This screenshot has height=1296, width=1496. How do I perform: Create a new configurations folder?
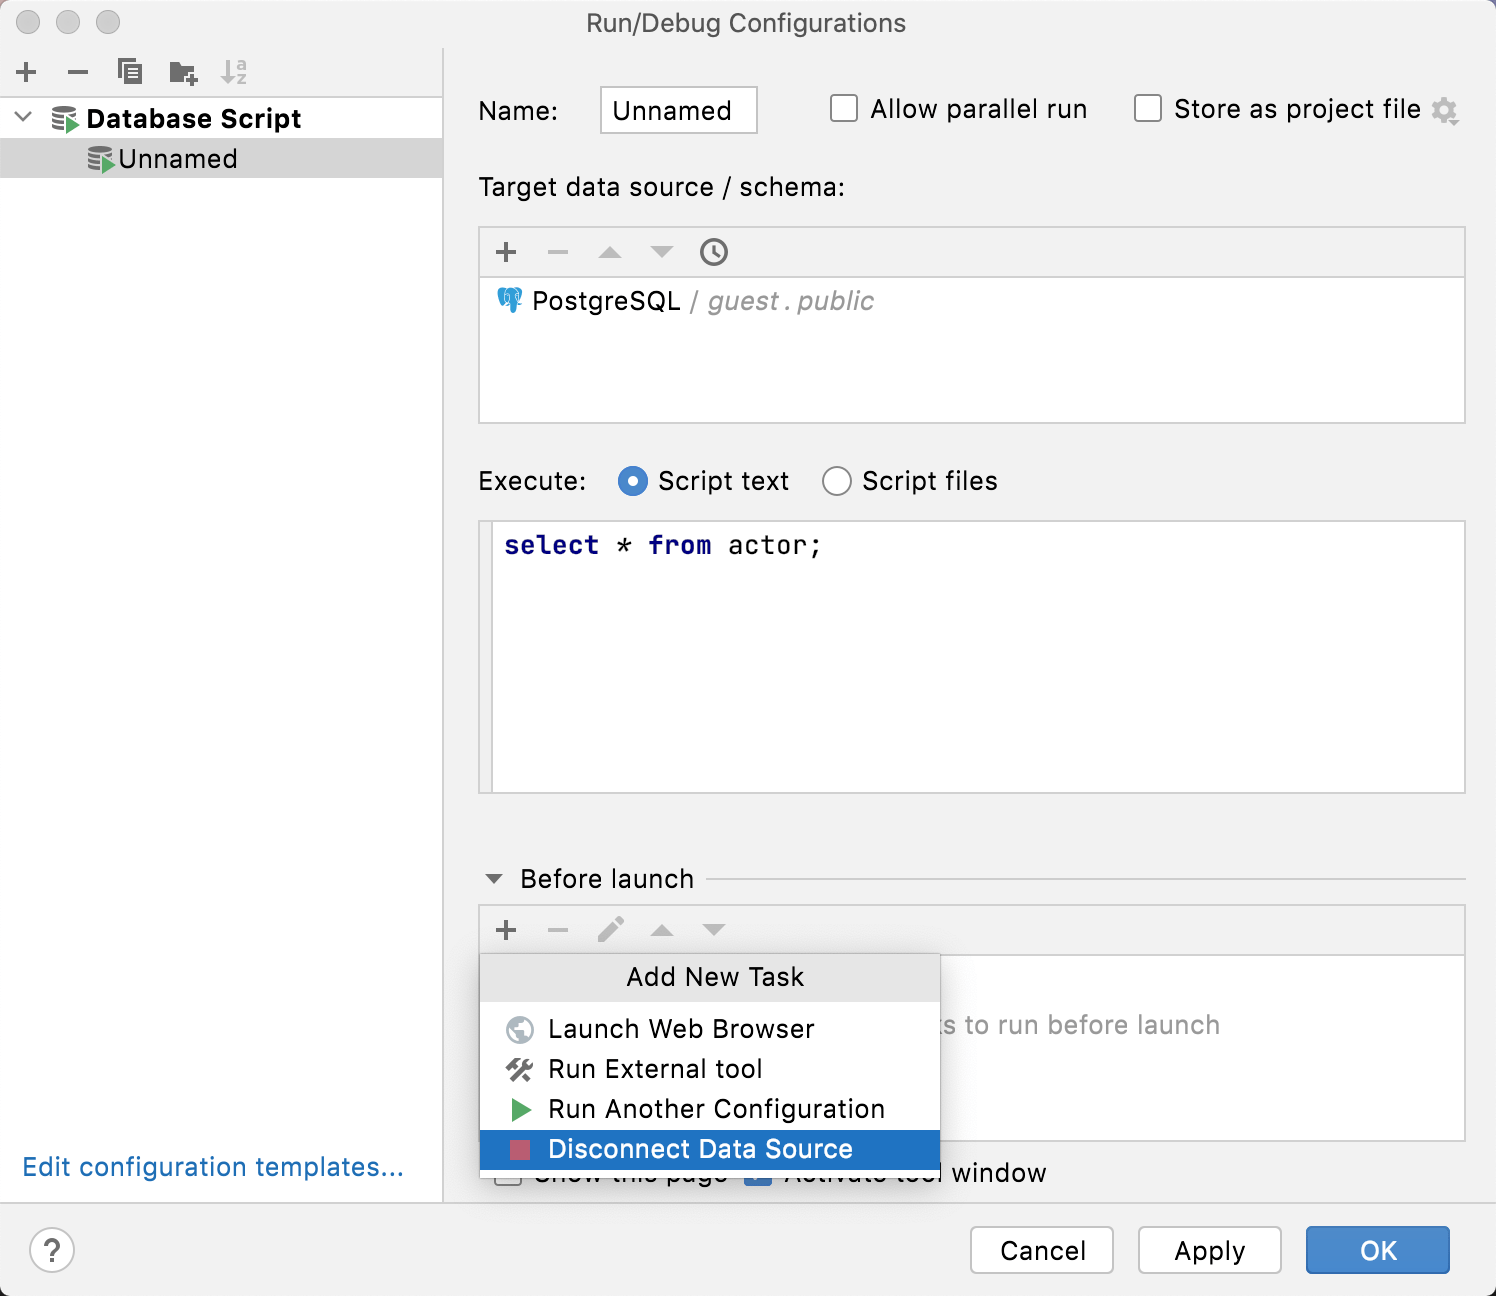pos(183,72)
